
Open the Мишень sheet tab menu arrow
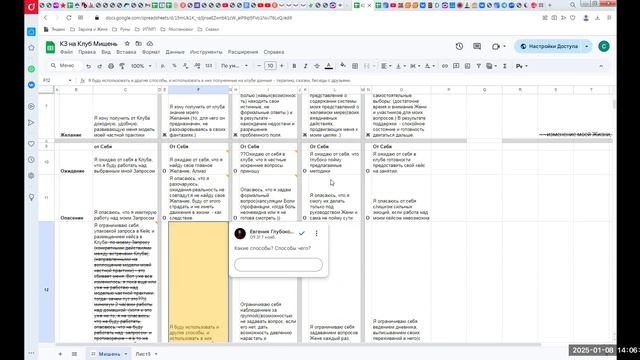(126, 354)
